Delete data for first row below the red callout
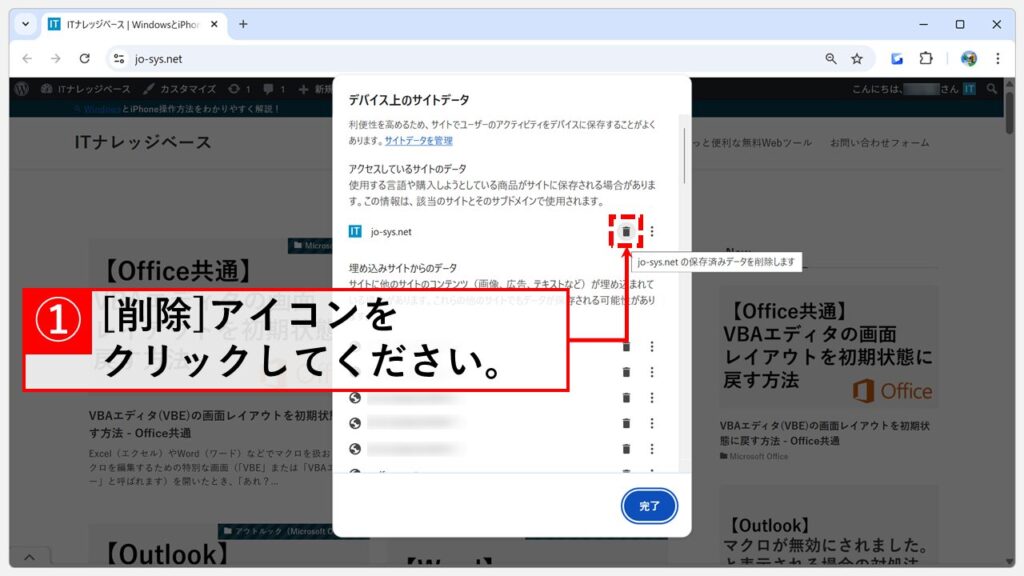Viewport: 1024px width, 576px height. point(626,397)
